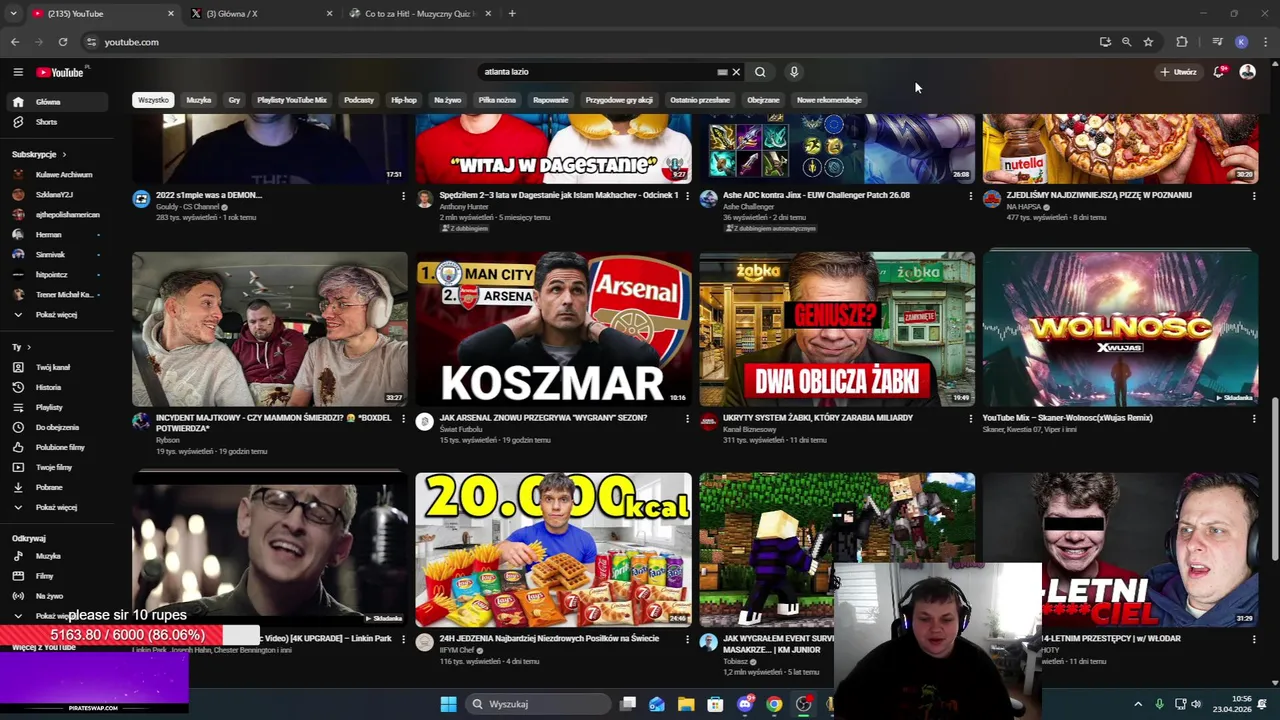The height and width of the screenshot is (720, 1280).
Task: Open the Rybson channel link
Action: coord(168,440)
